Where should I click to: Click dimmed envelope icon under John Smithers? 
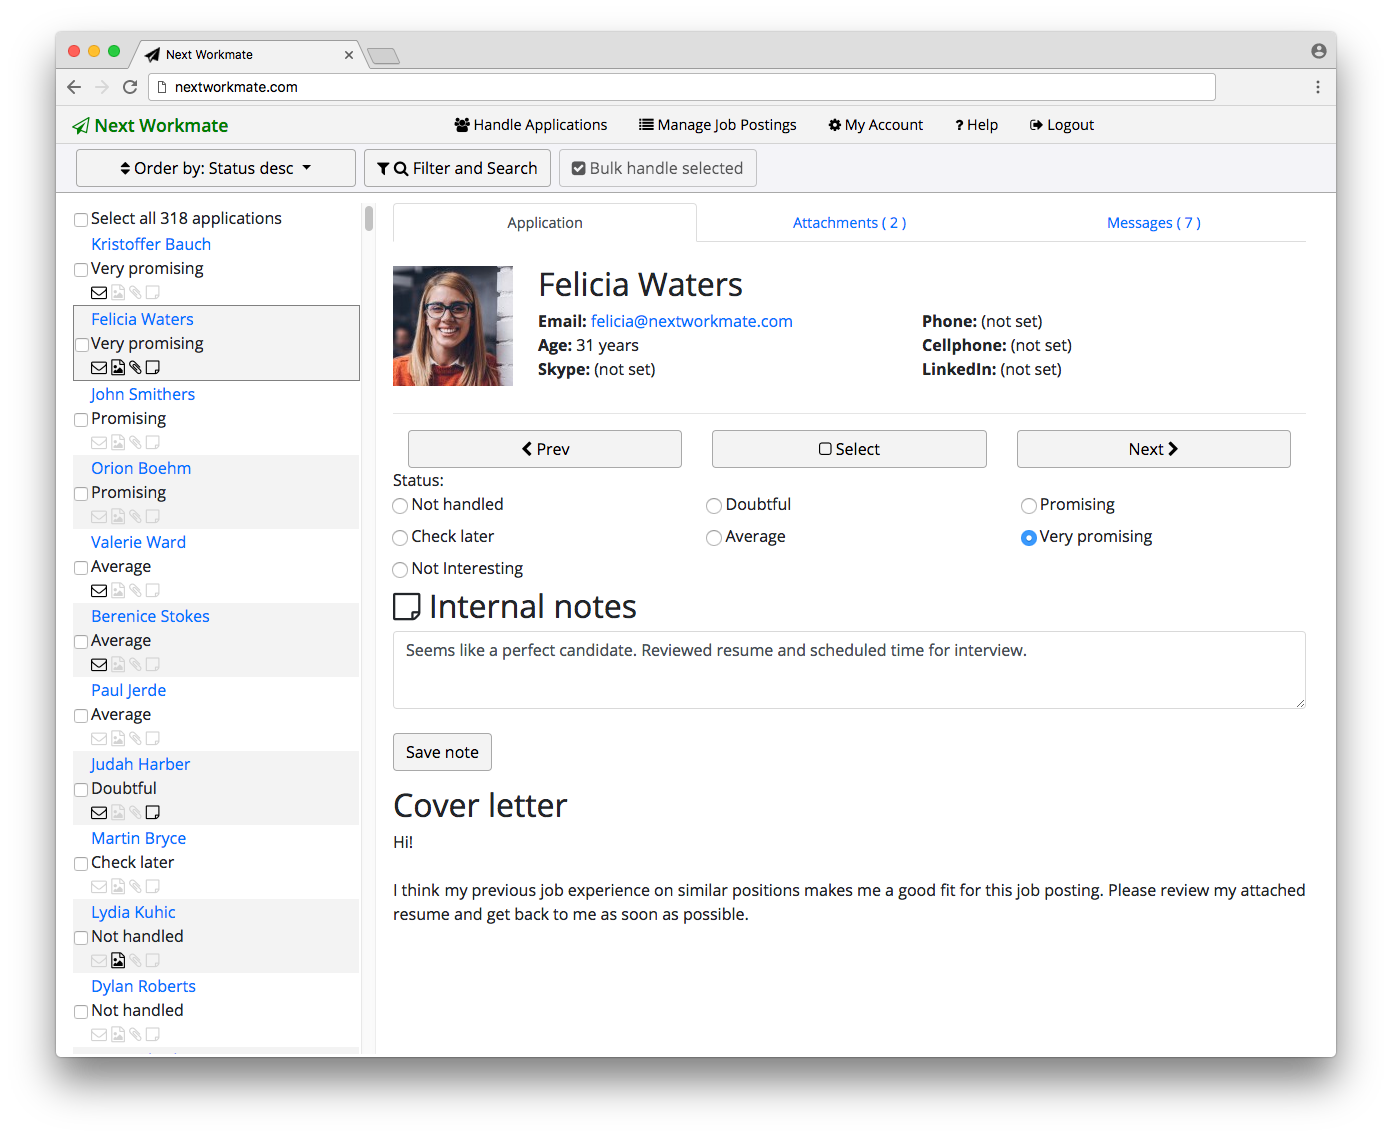coord(99,443)
